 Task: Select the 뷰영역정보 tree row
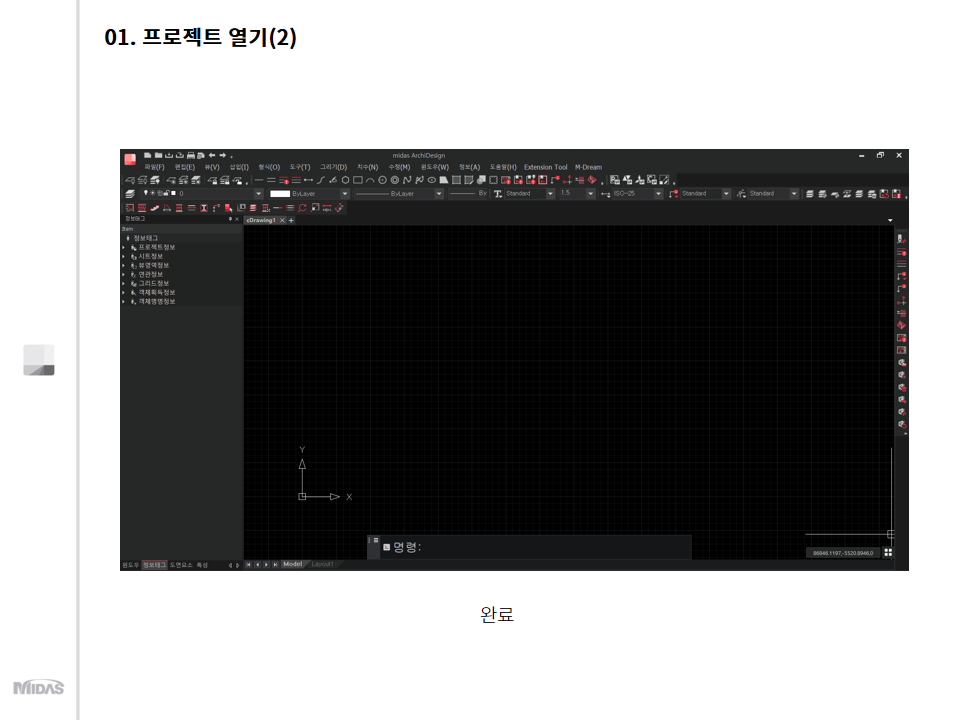coord(181,266)
